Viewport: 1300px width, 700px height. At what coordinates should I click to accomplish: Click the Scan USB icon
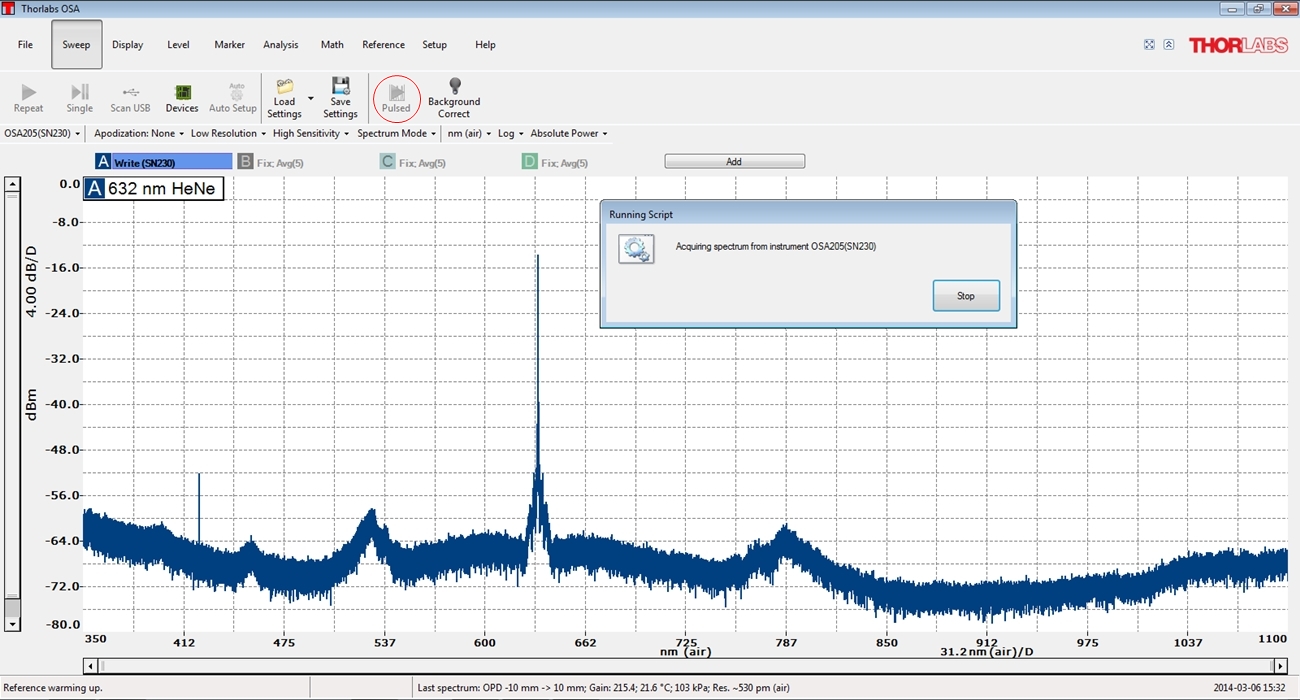point(130,92)
